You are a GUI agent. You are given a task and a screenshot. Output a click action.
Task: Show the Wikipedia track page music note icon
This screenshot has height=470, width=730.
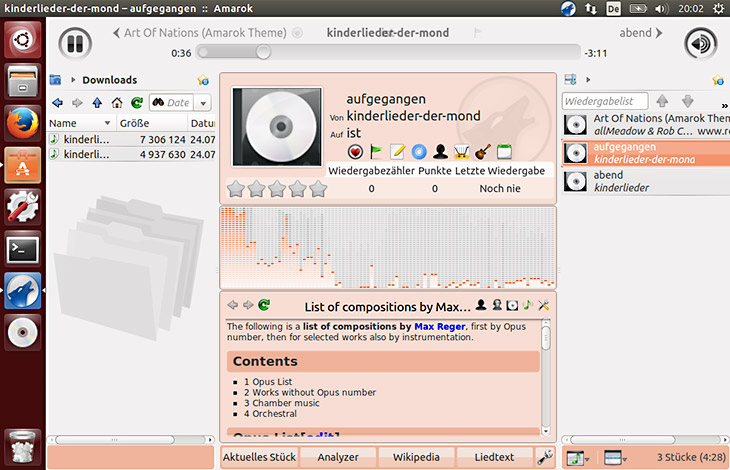pyautogui.click(x=528, y=305)
